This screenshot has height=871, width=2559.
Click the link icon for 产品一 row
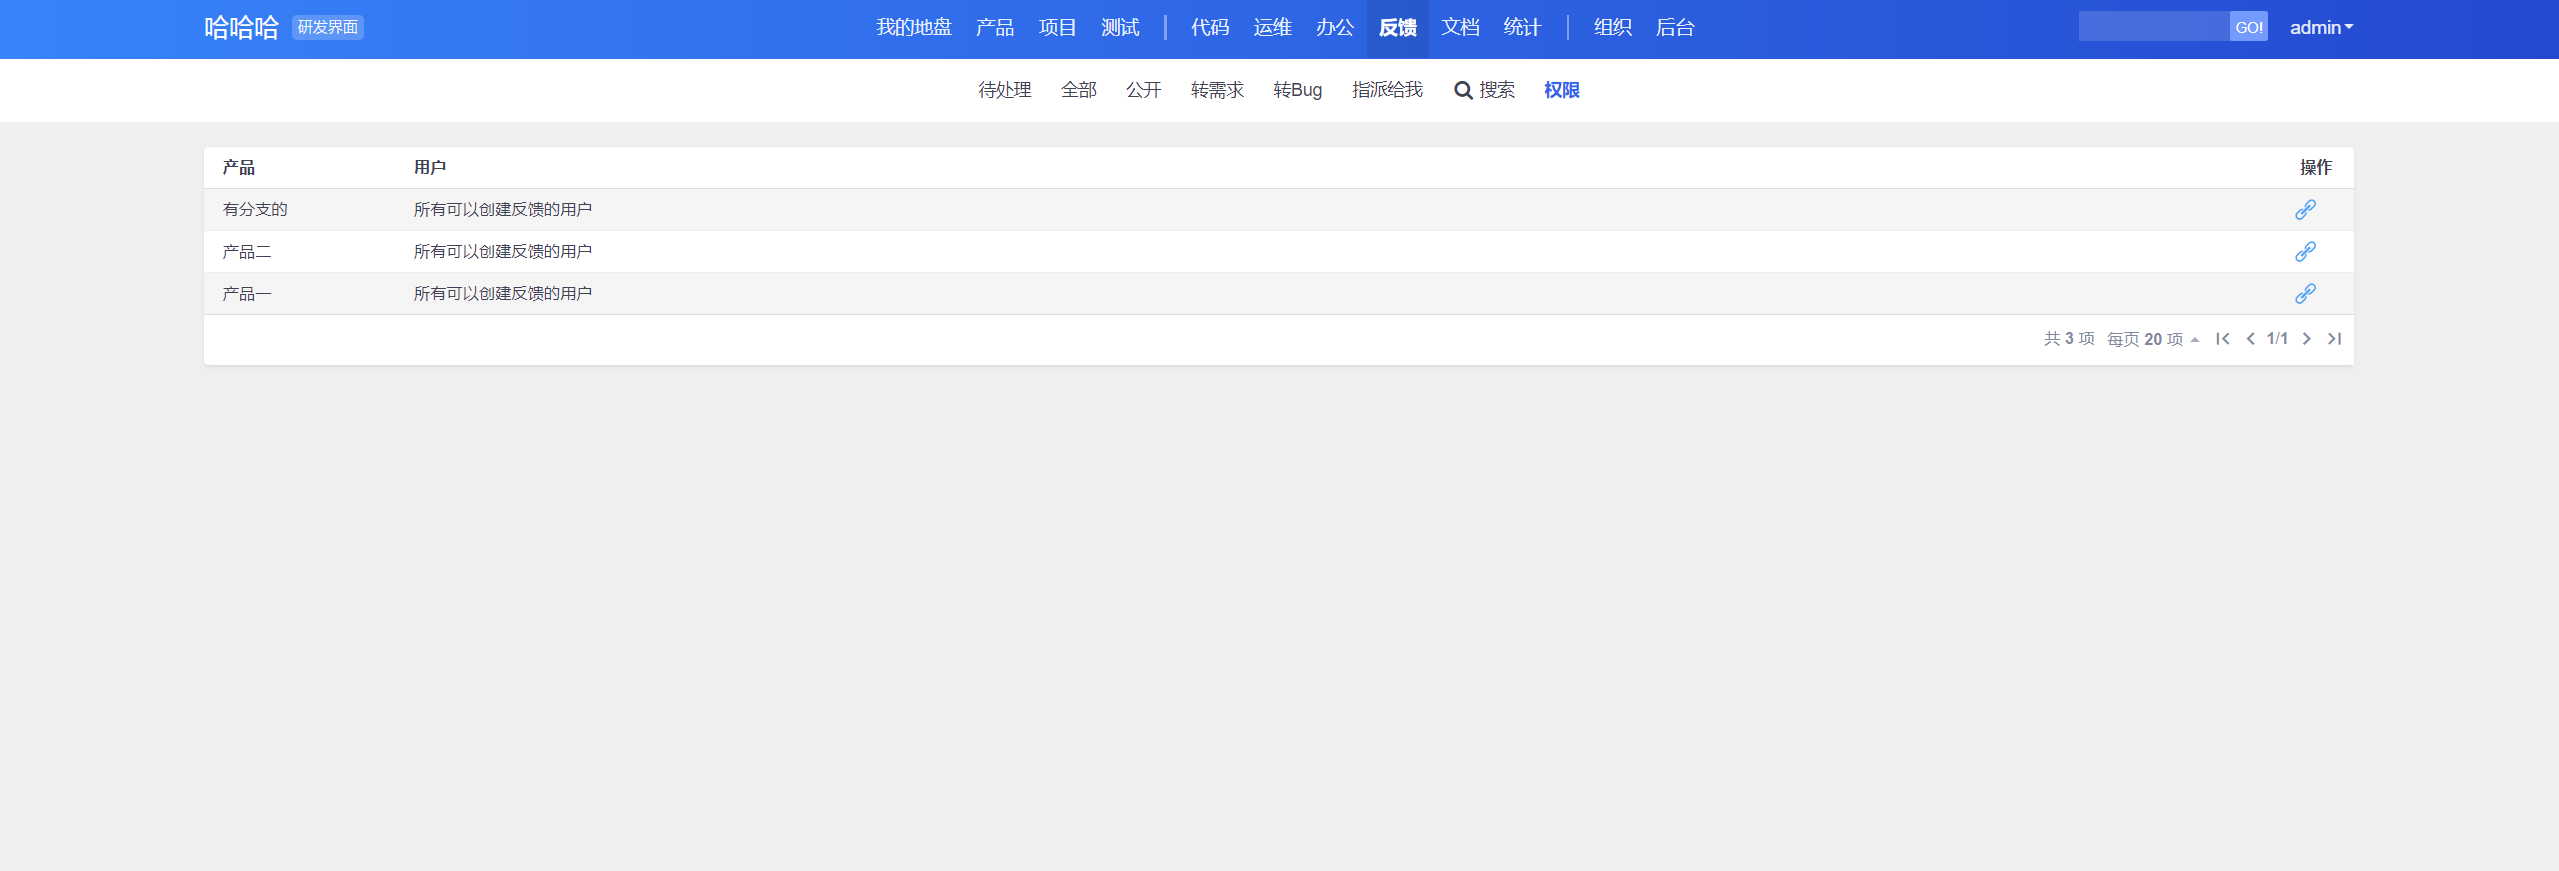[x=2305, y=294]
